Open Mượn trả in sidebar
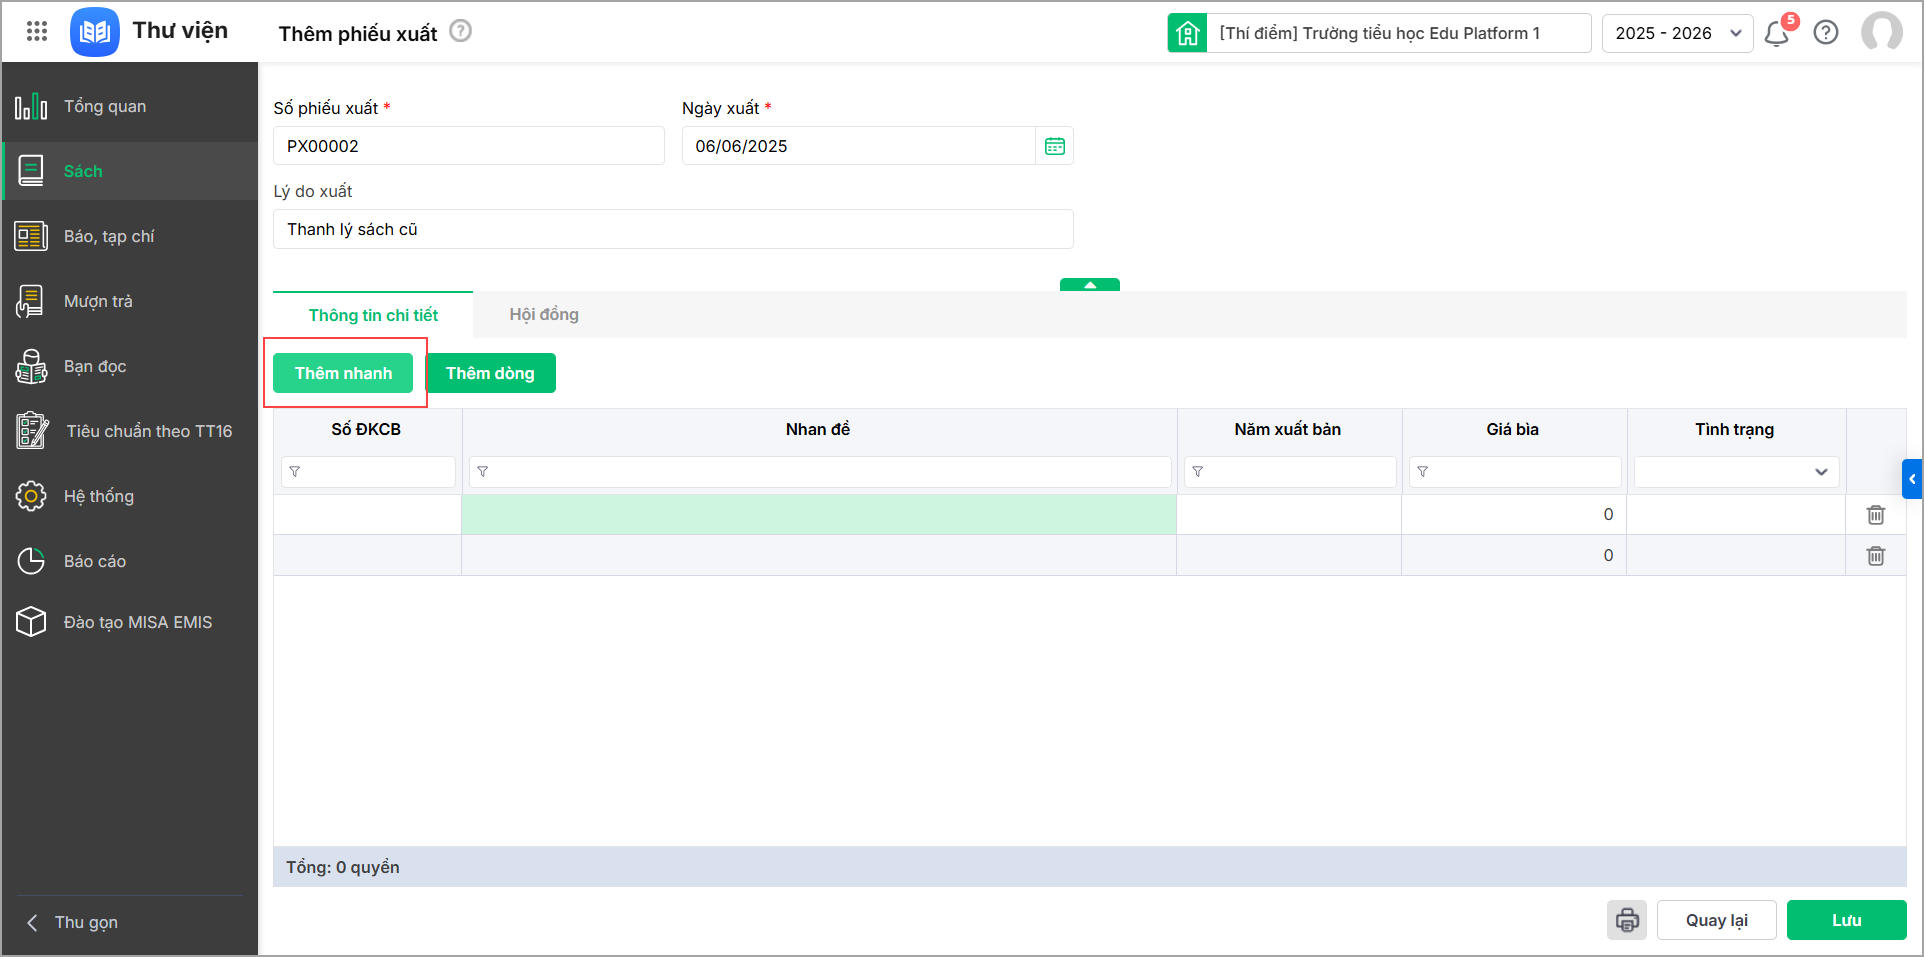Image resolution: width=1924 pixels, height=957 pixels. (x=130, y=301)
